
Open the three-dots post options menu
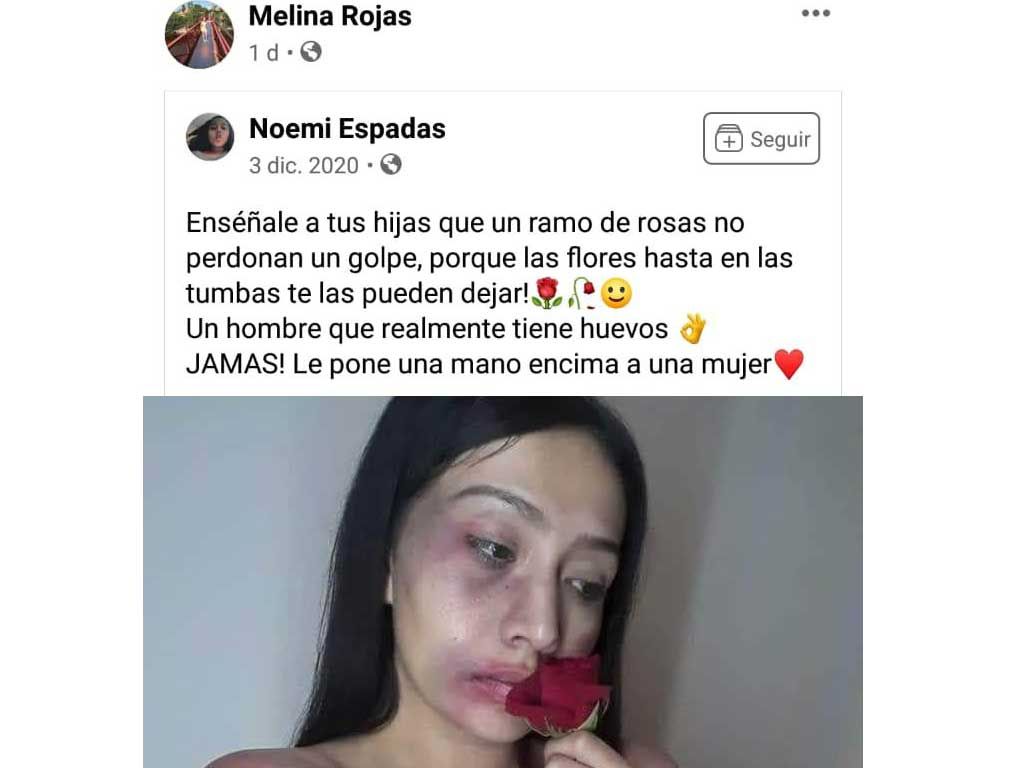[x=815, y=13]
